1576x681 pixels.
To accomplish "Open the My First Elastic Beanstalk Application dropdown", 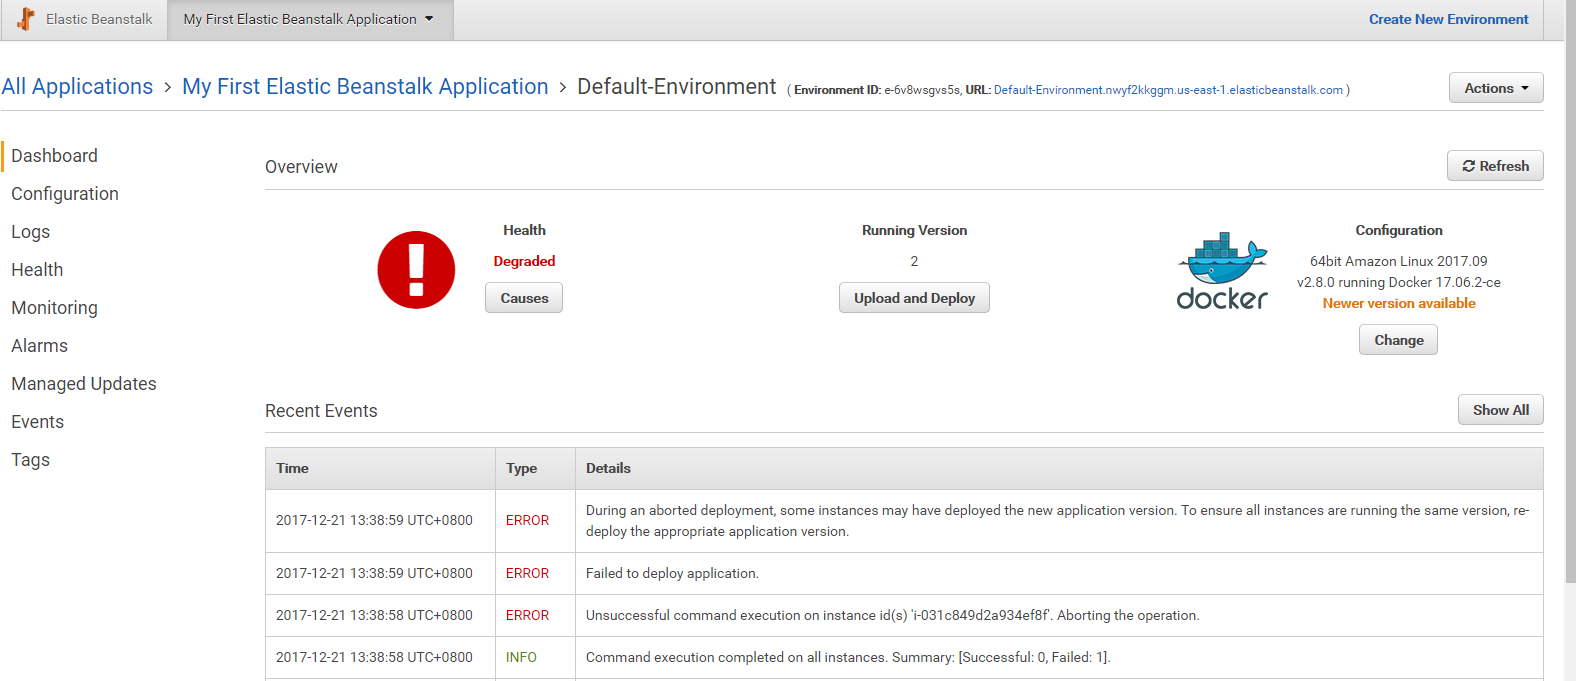I will pyautogui.click(x=309, y=19).
